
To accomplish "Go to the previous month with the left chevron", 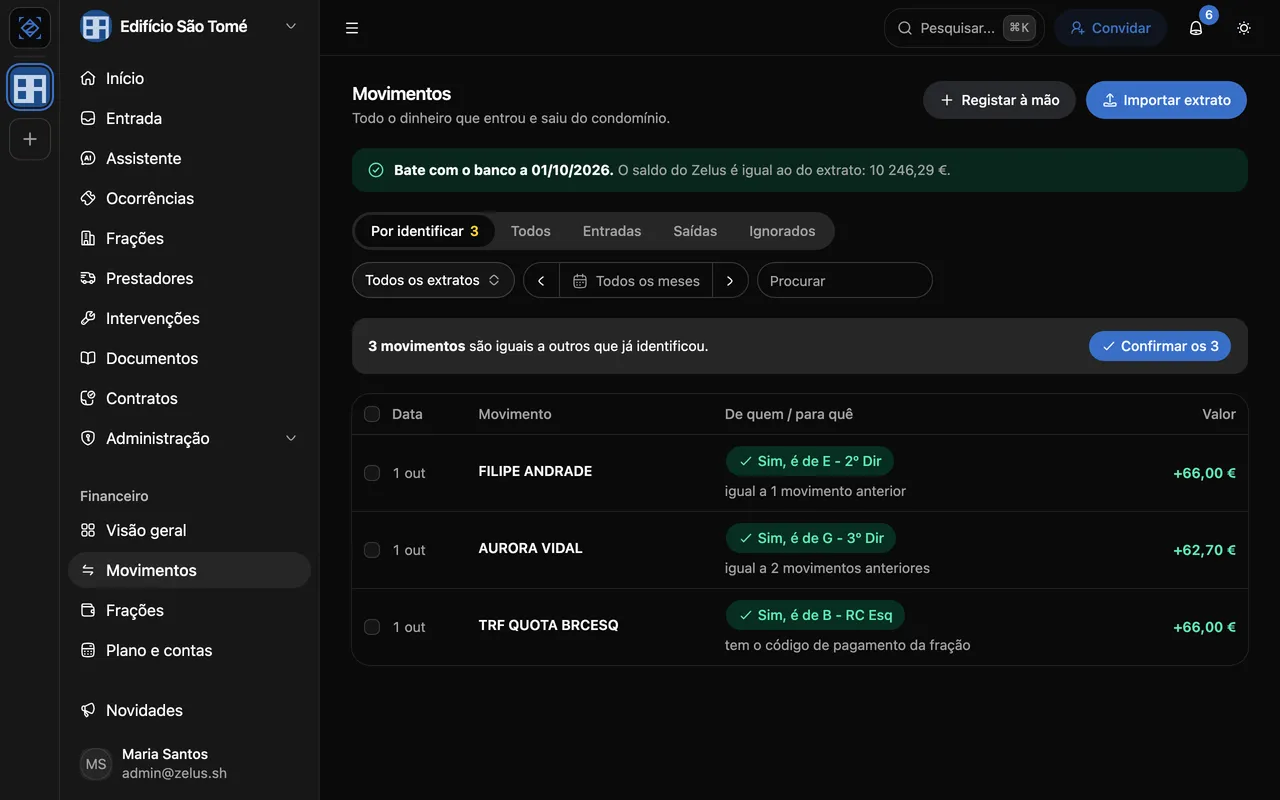I will [x=541, y=281].
